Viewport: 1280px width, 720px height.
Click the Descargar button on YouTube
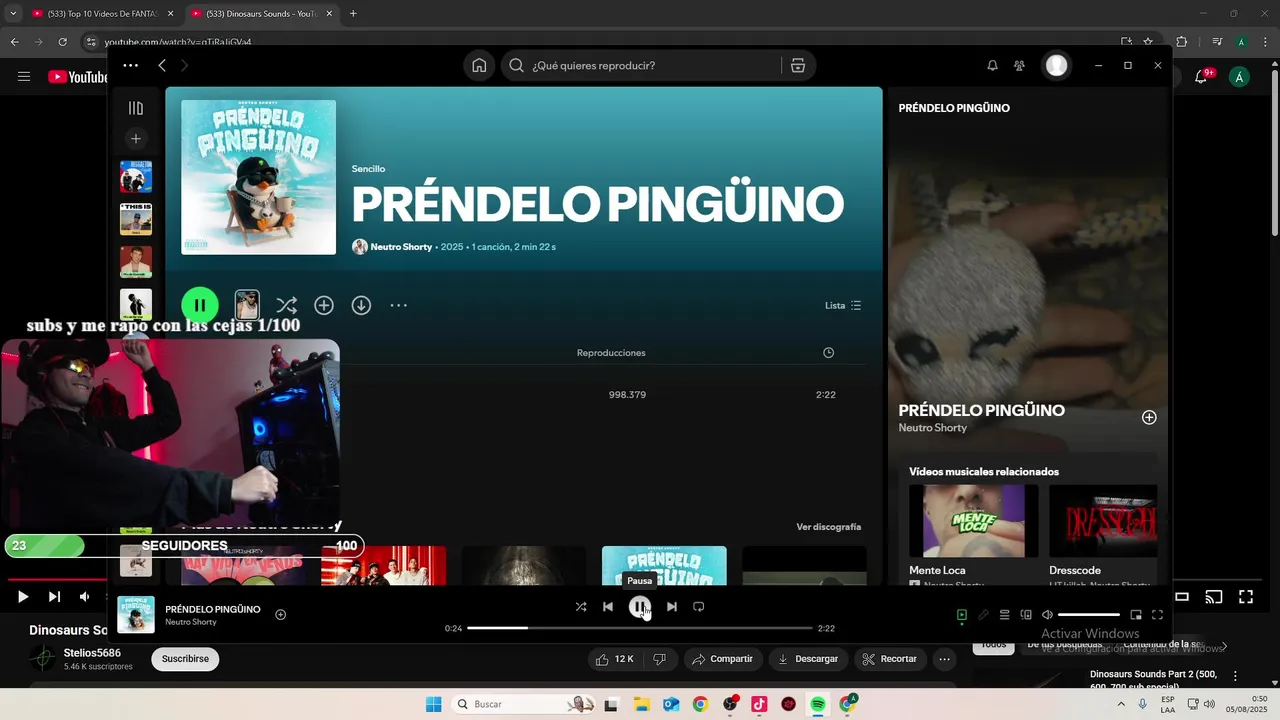coord(810,659)
